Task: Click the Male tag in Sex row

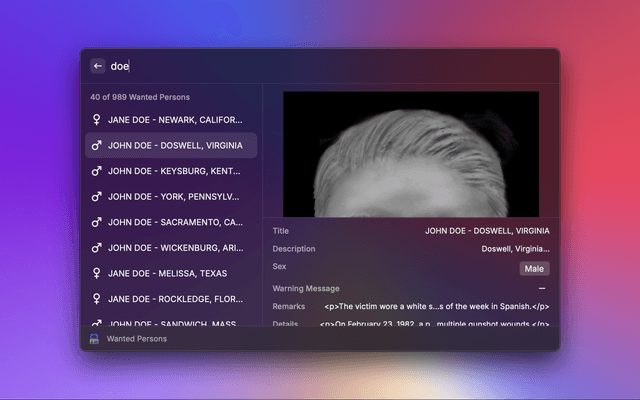Action: (534, 268)
